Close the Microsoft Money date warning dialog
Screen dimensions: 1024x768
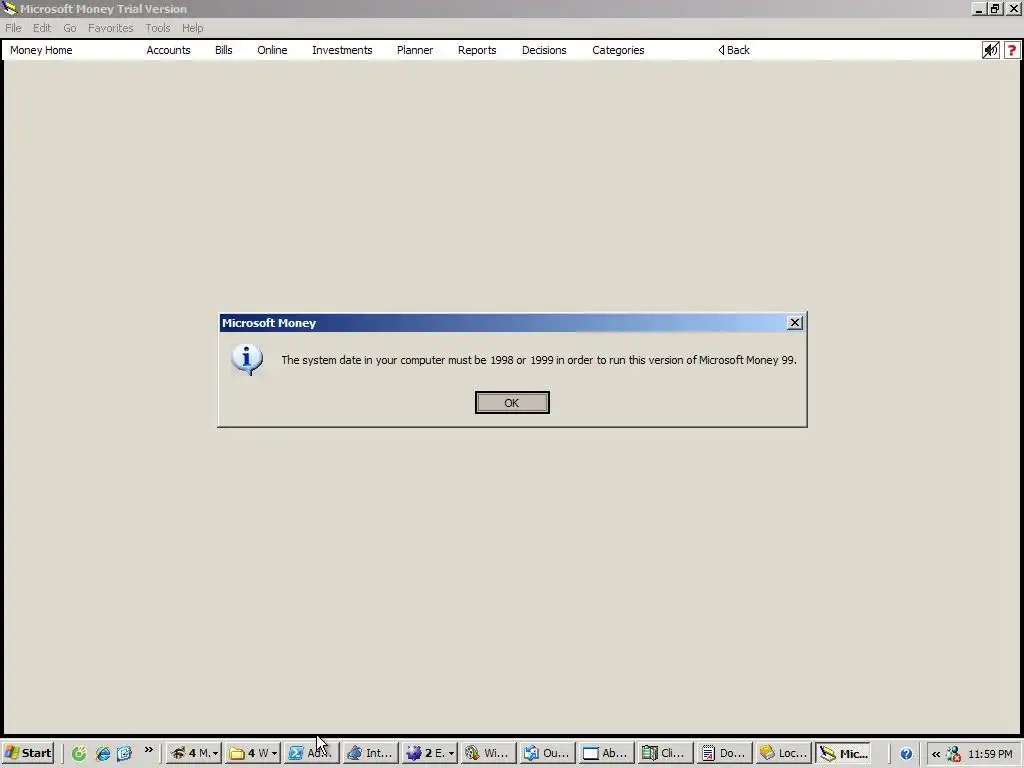pyautogui.click(x=794, y=323)
